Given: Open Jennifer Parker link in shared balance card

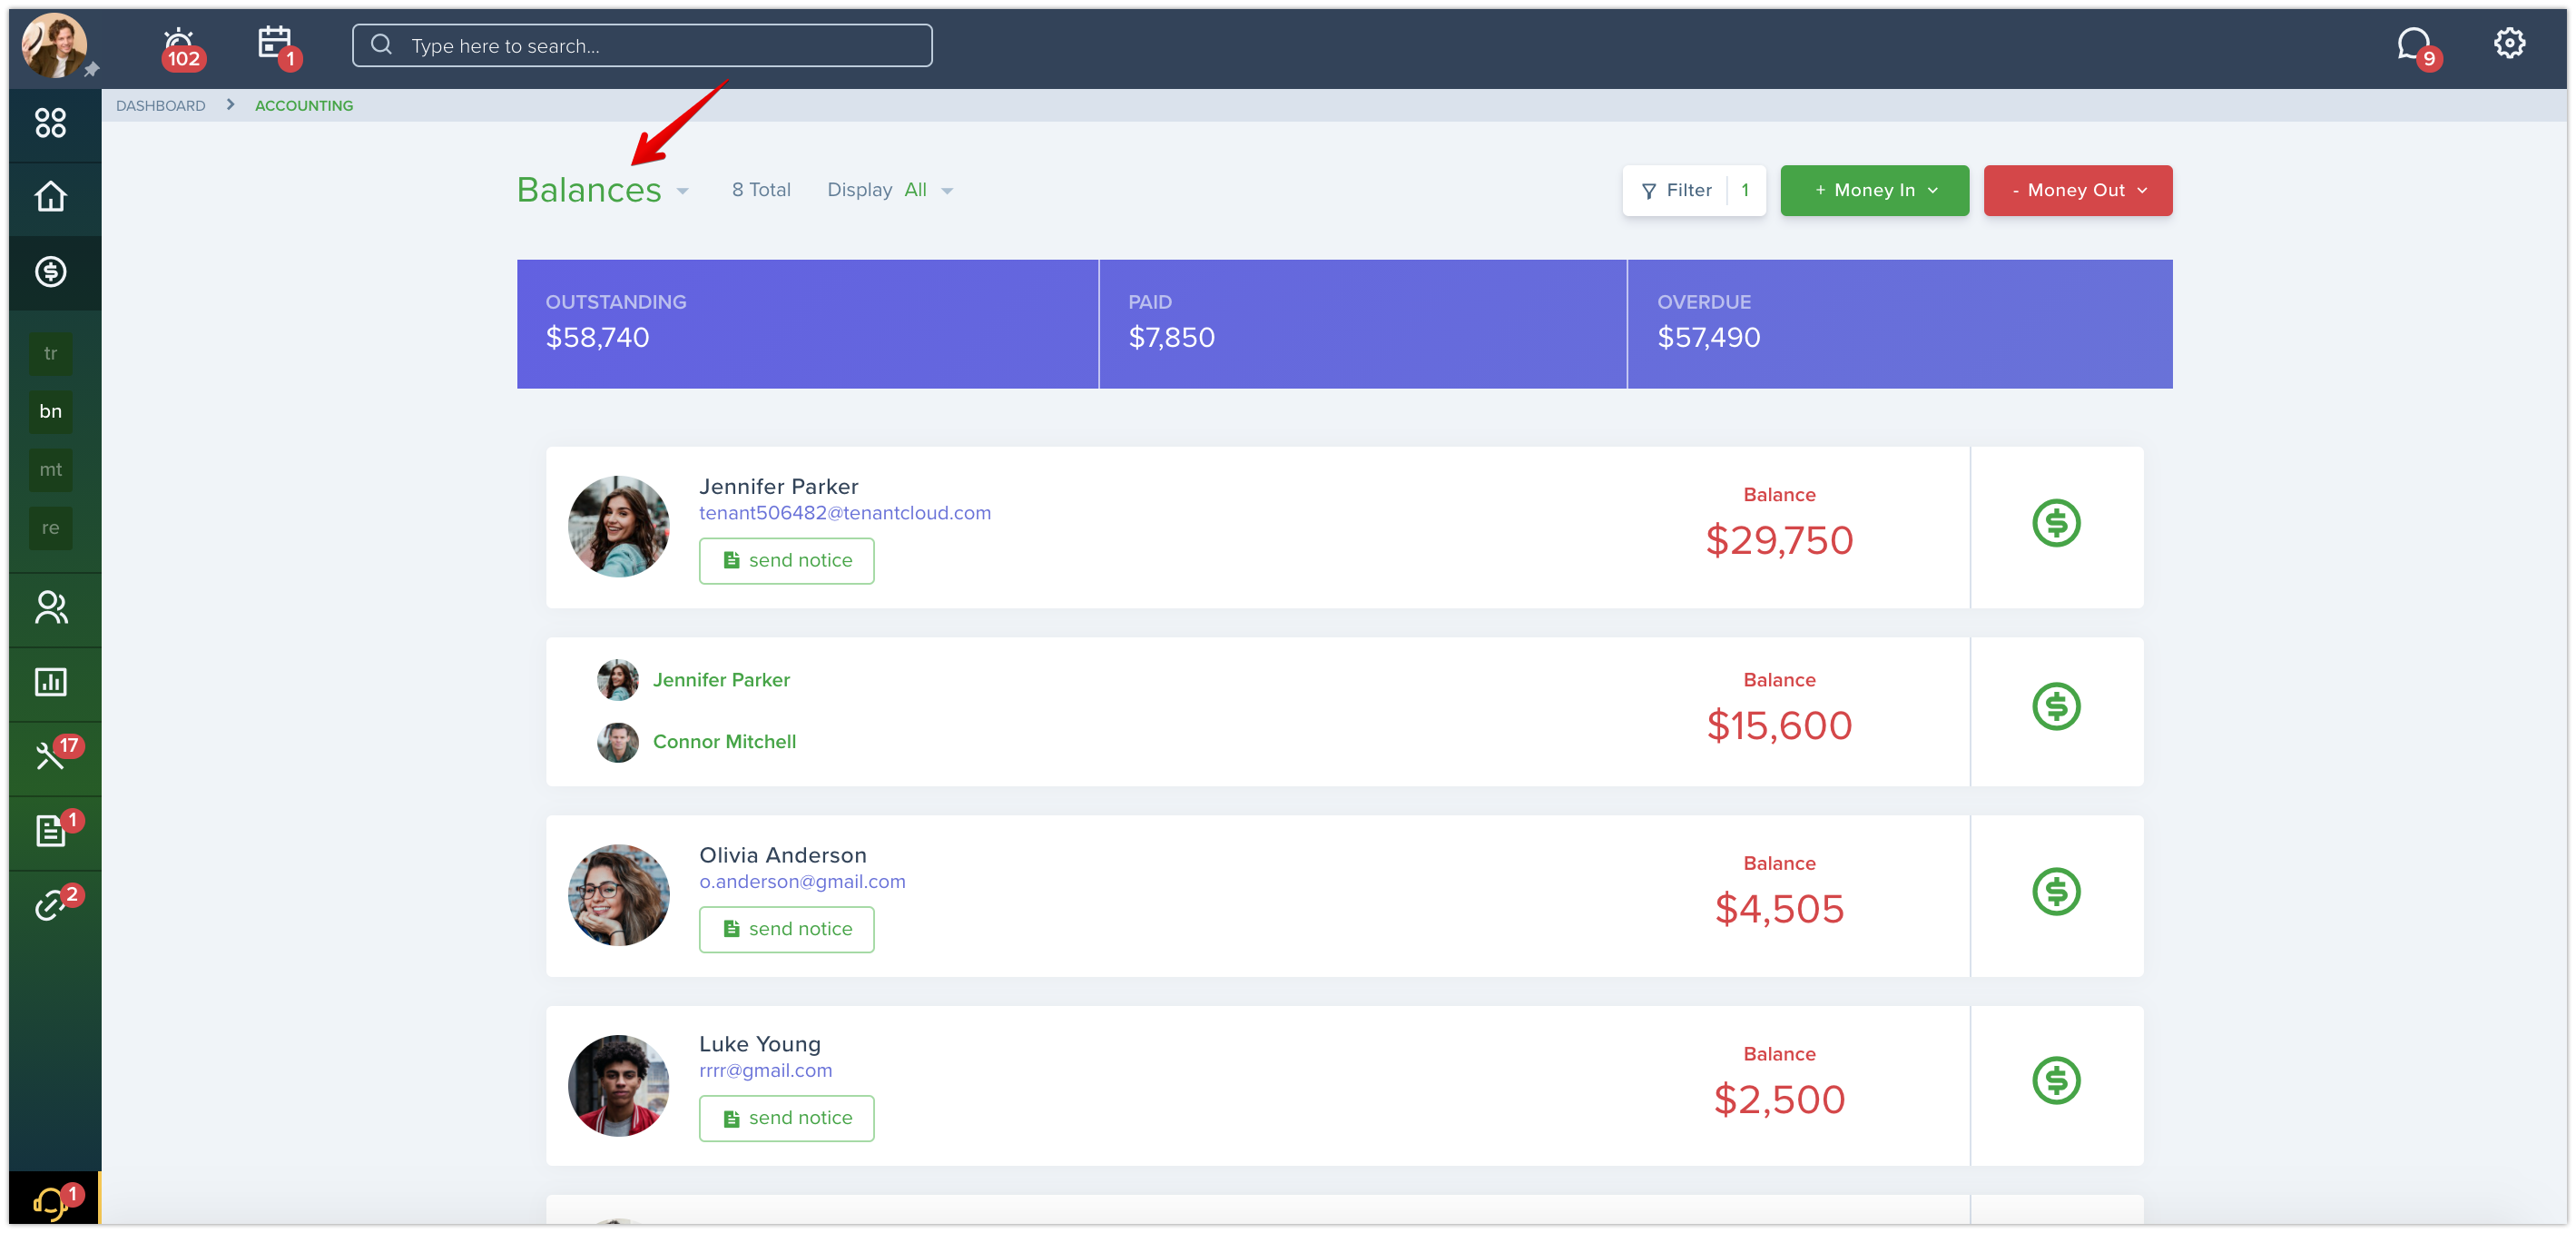Looking at the screenshot, I should [x=721, y=680].
